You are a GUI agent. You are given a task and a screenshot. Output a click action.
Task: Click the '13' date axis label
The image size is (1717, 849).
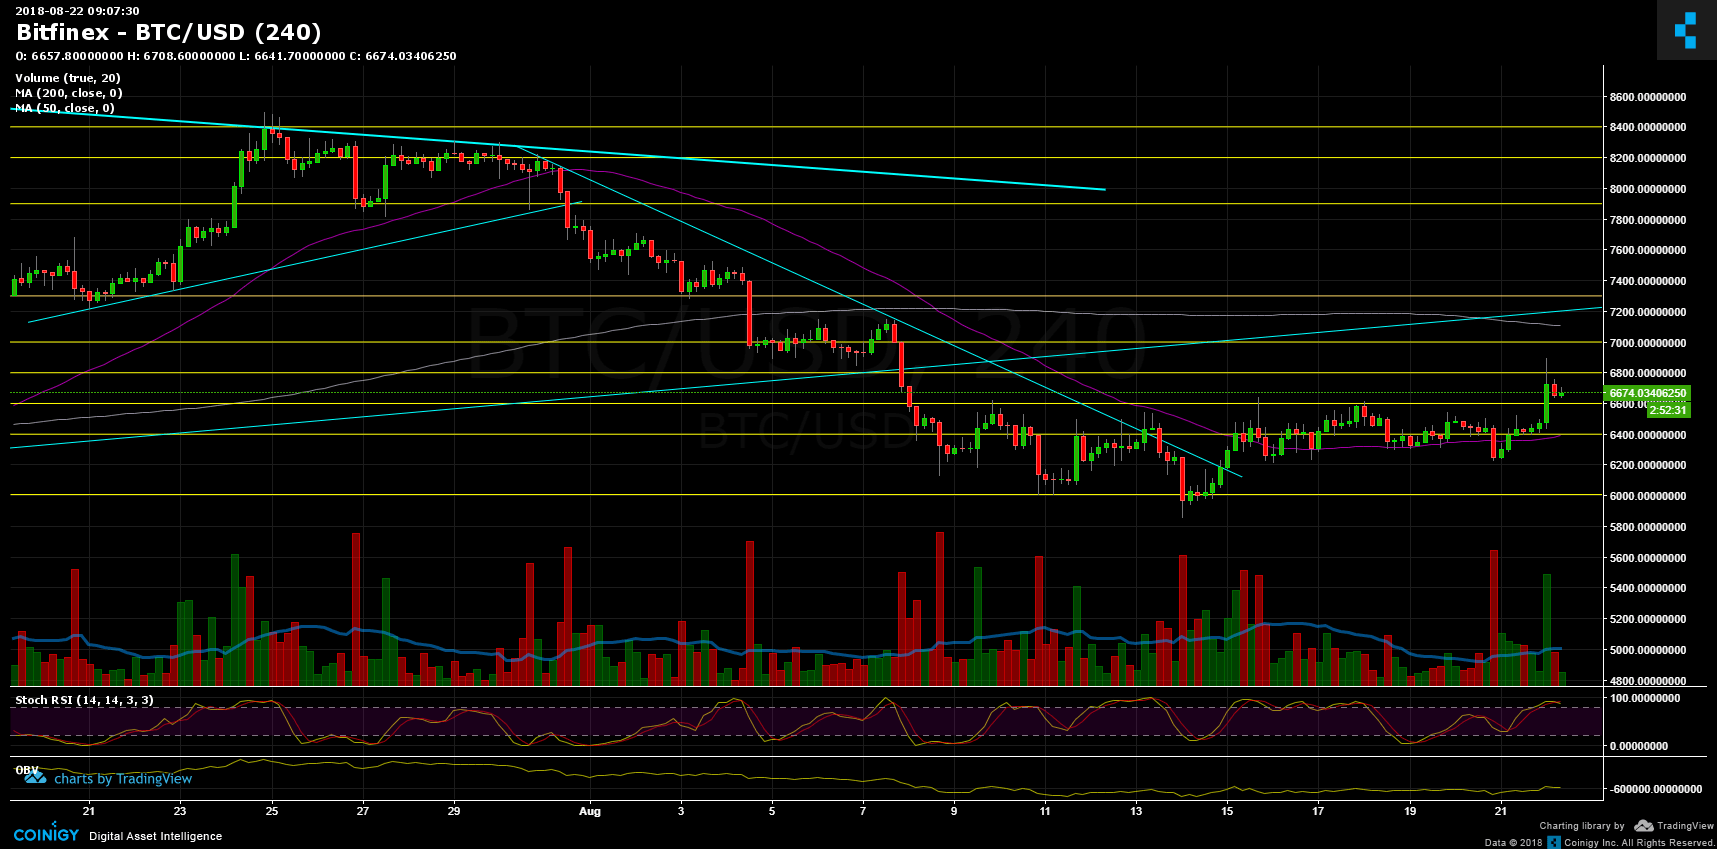tap(1136, 811)
